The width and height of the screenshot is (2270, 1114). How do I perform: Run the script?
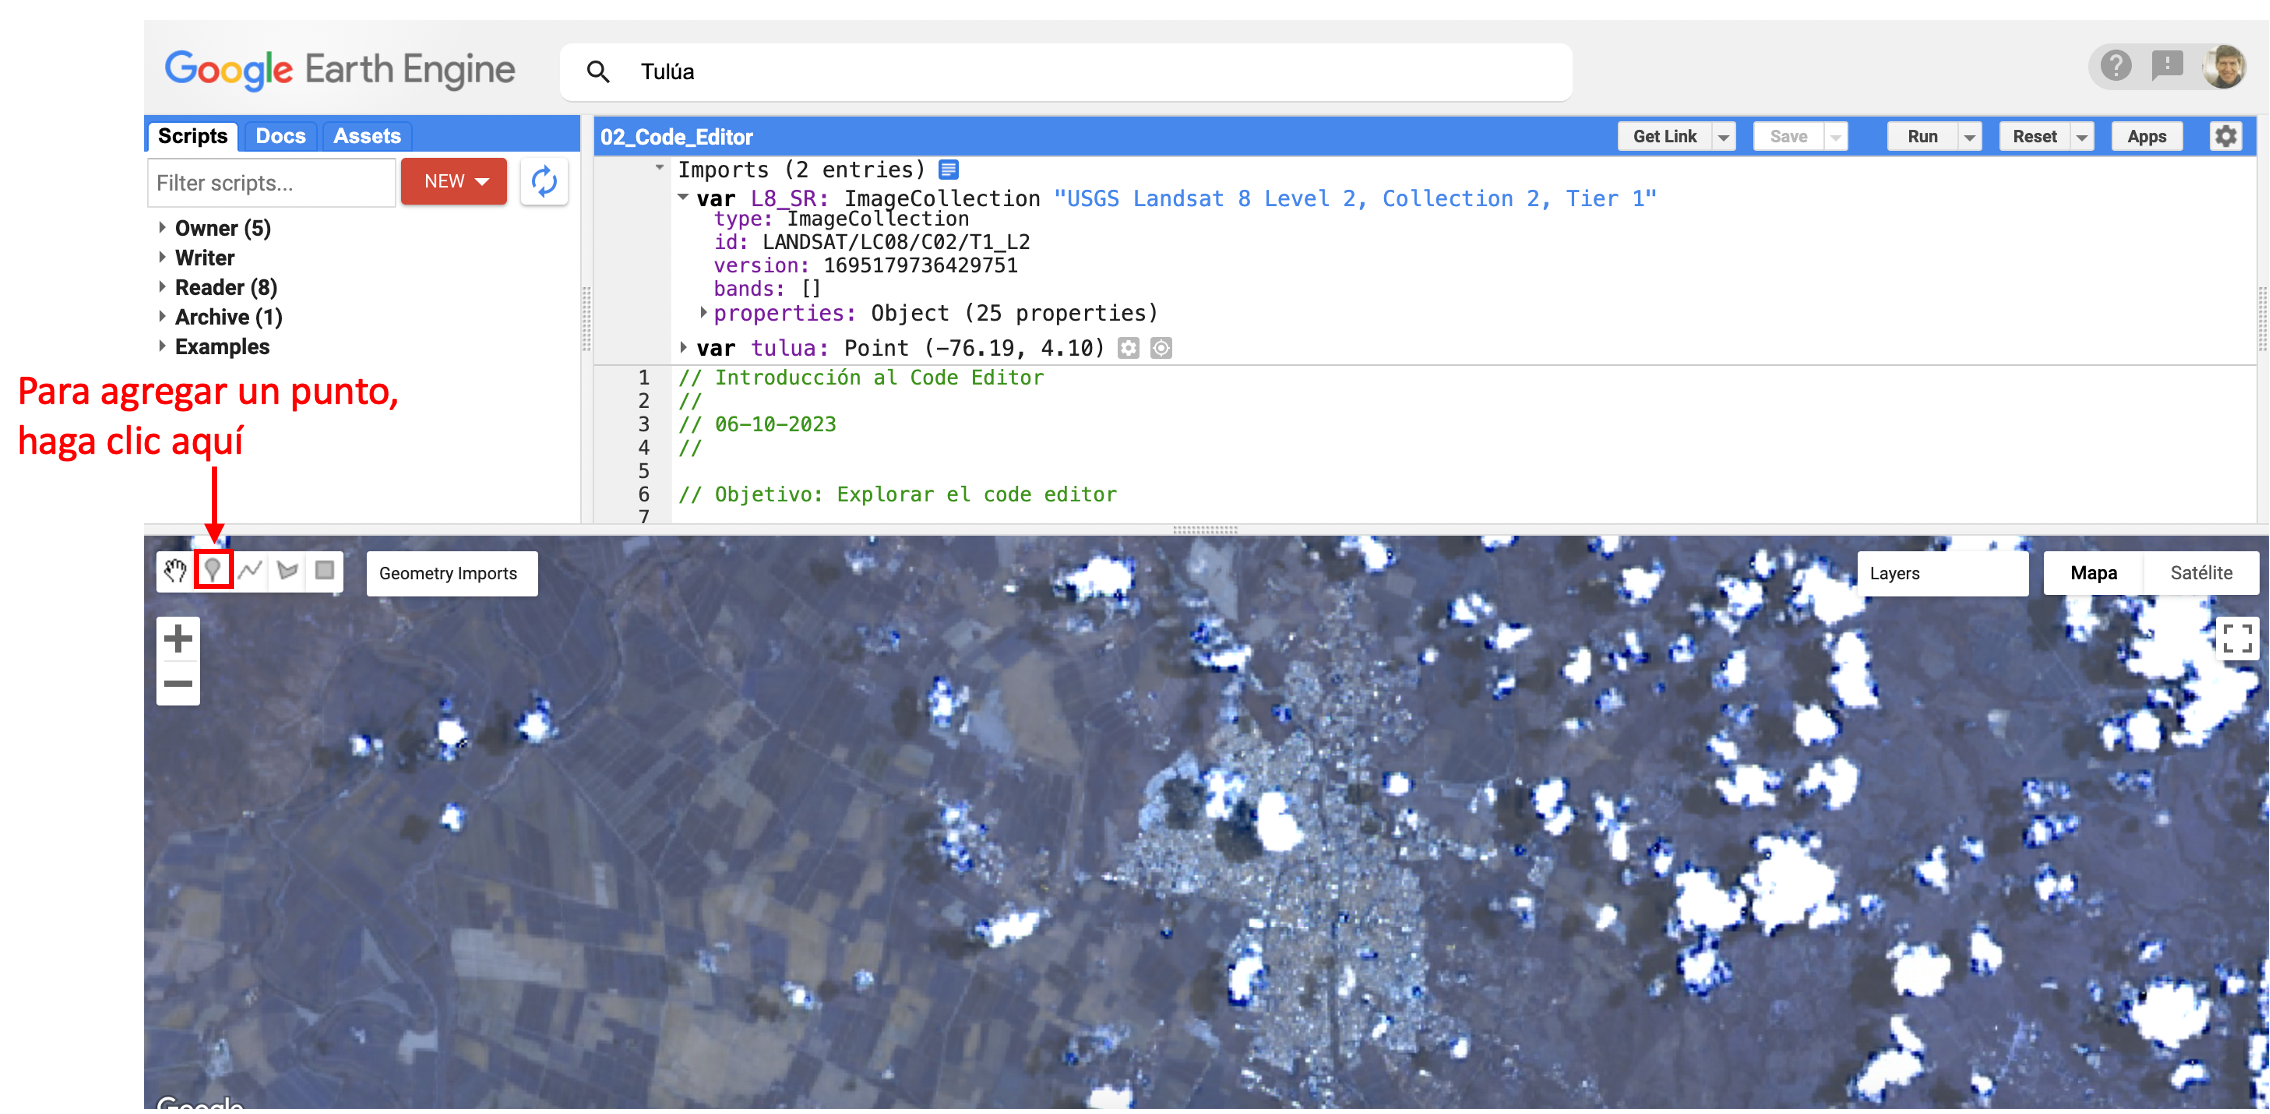(1922, 137)
